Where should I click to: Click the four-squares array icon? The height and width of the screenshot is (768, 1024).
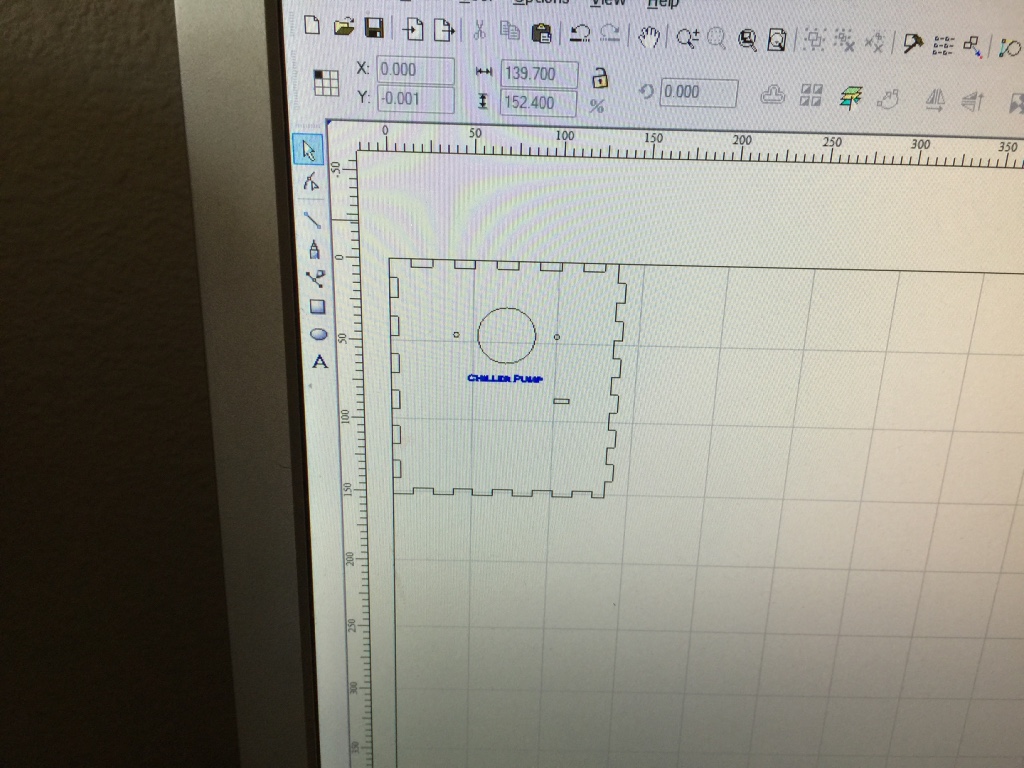810,95
